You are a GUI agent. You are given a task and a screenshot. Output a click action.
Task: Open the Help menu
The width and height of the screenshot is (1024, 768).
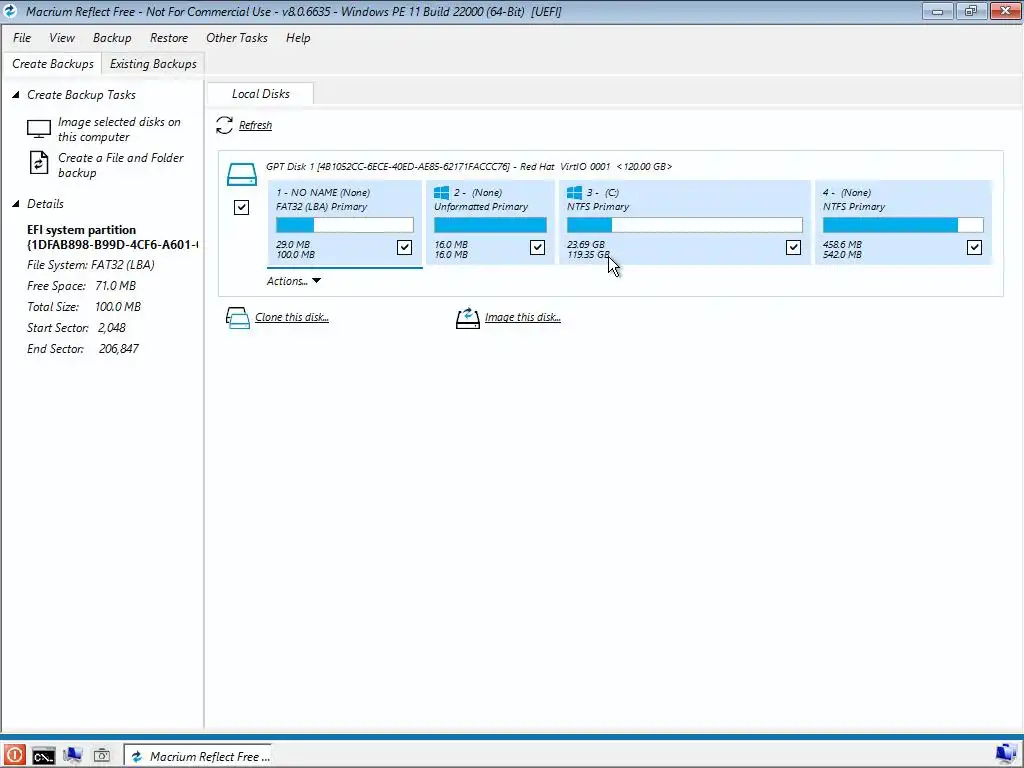click(x=298, y=38)
